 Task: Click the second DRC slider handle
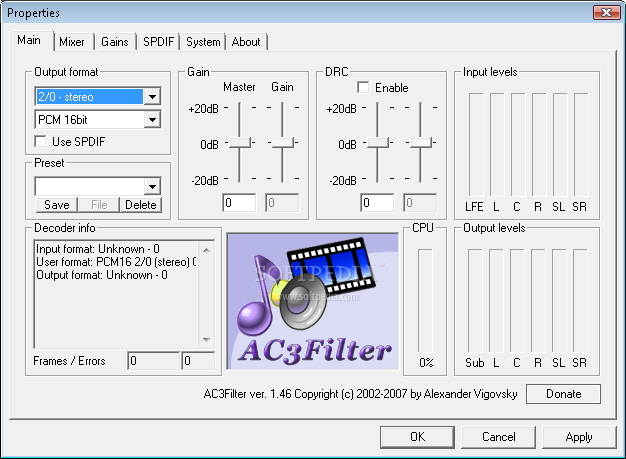[421, 142]
